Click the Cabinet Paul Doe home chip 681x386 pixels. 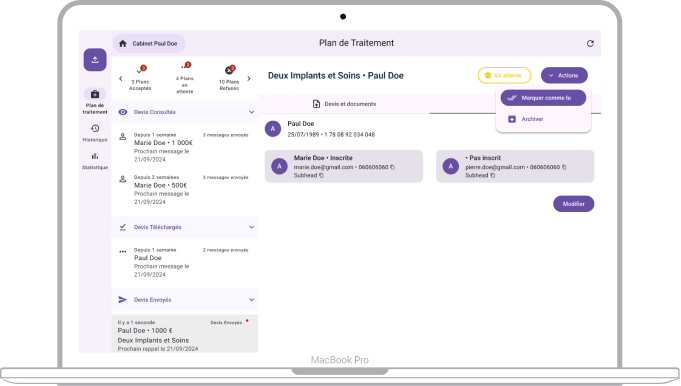(x=149, y=43)
